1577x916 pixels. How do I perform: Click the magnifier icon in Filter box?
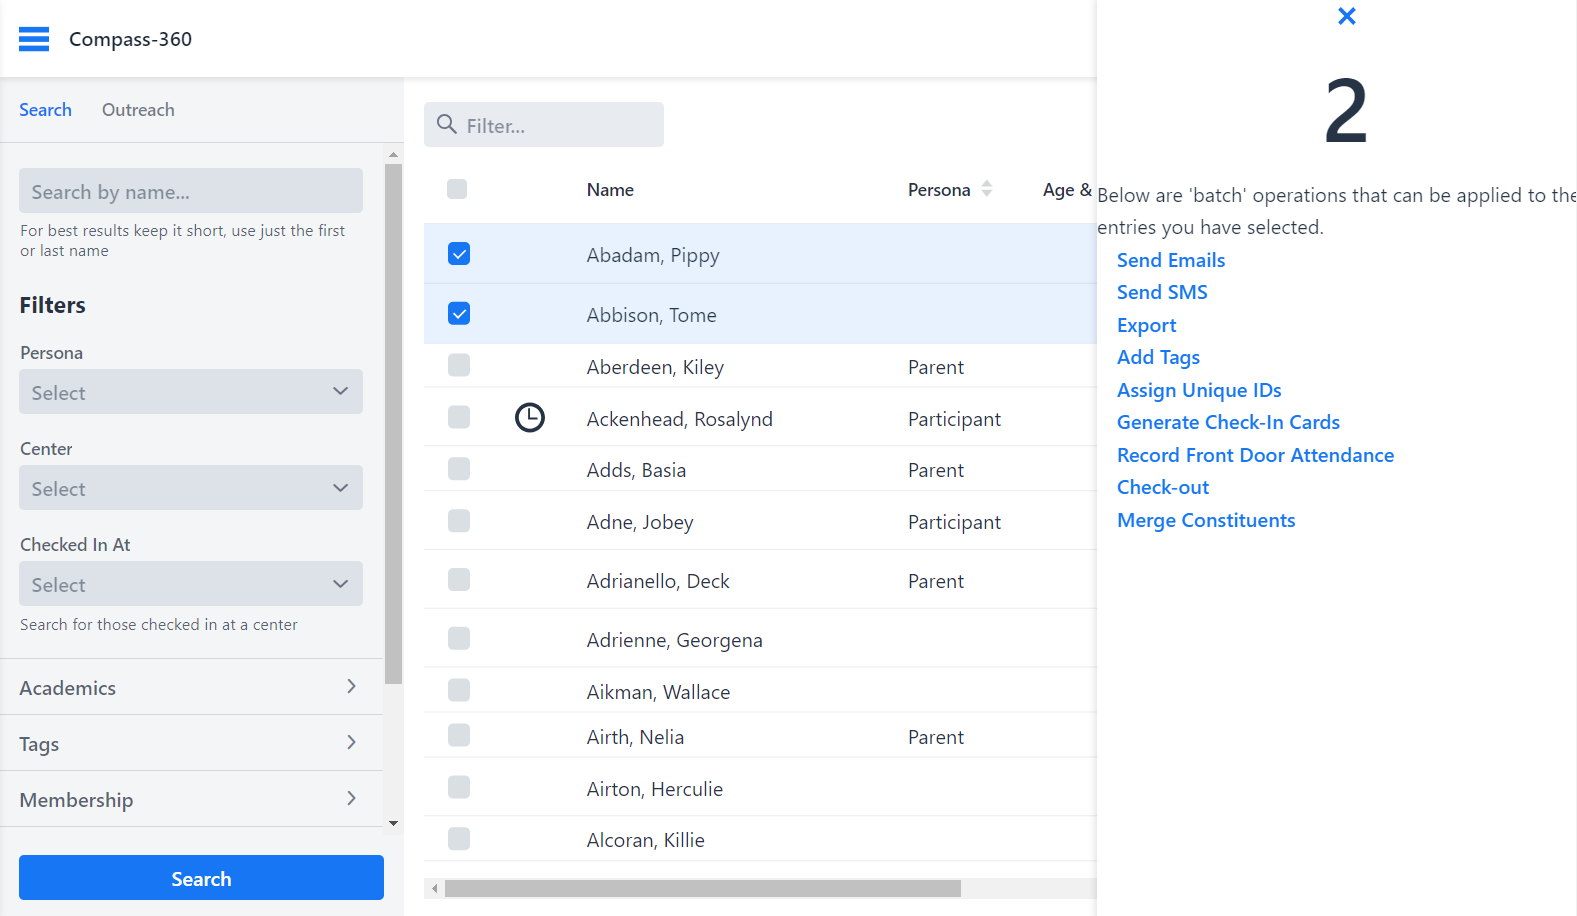click(x=447, y=125)
